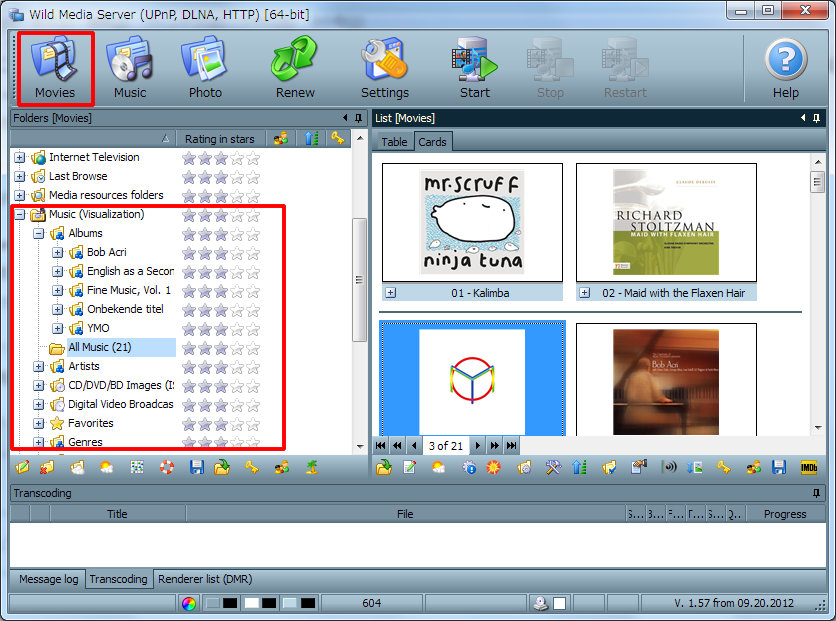The image size is (836, 621).
Task: Click the floppy disk icon below folder tree
Action: [x=197, y=467]
